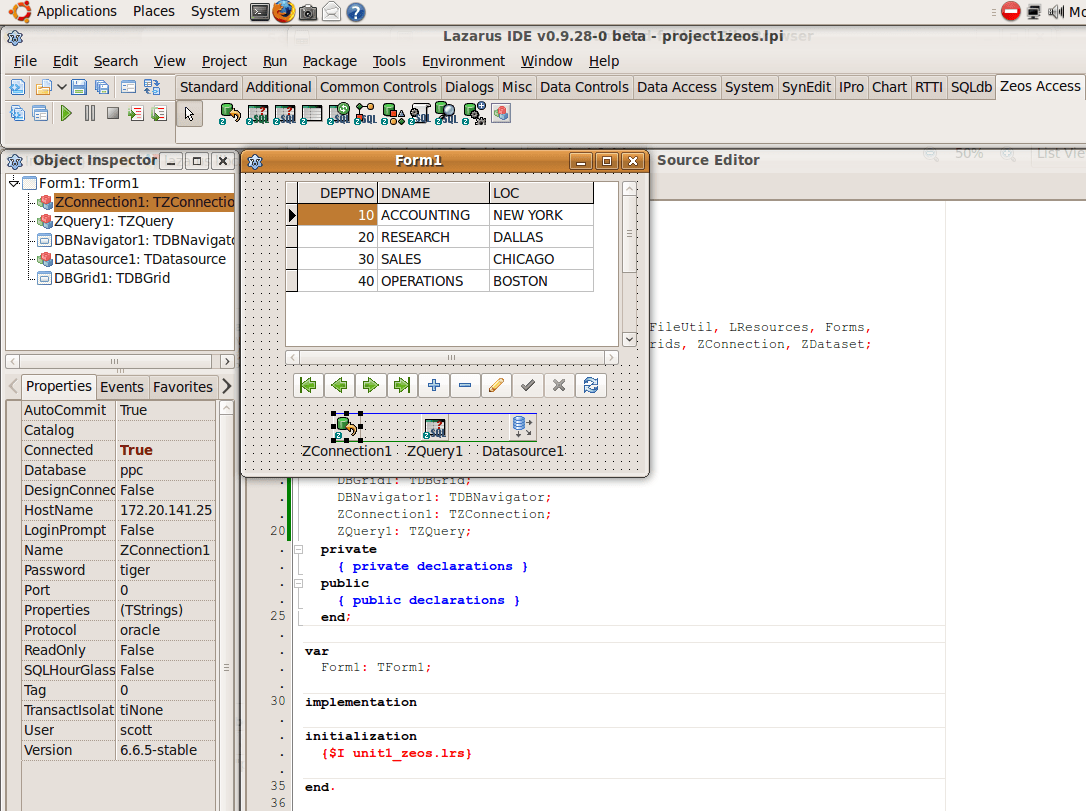This screenshot has height=811, width=1086.
Task: Click the View Forms icon
Action: 40,113
